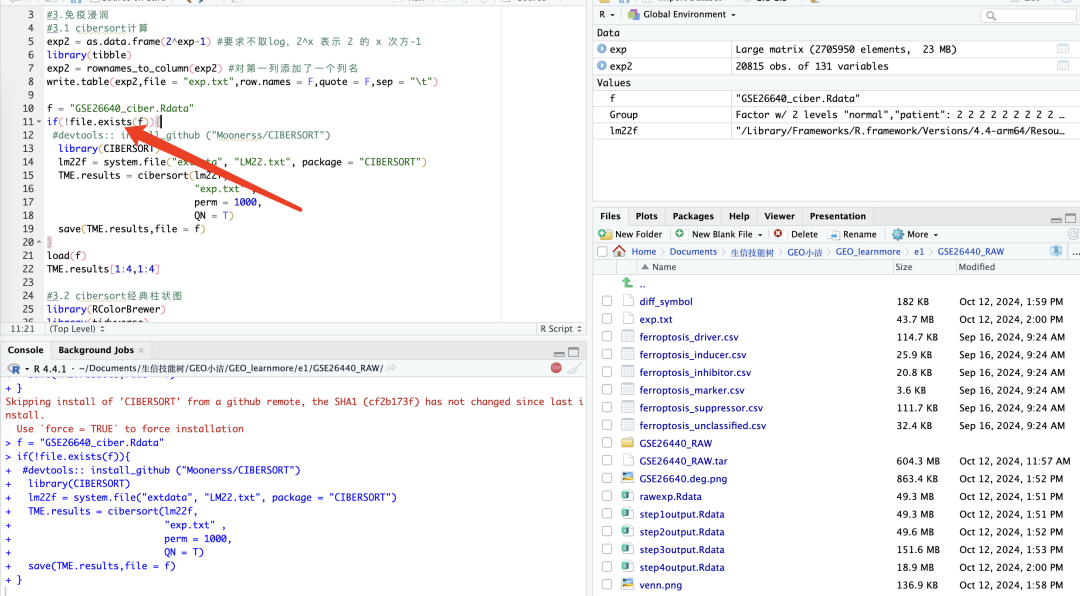Click the More gear icon
1080x596 pixels.
click(897, 234)
